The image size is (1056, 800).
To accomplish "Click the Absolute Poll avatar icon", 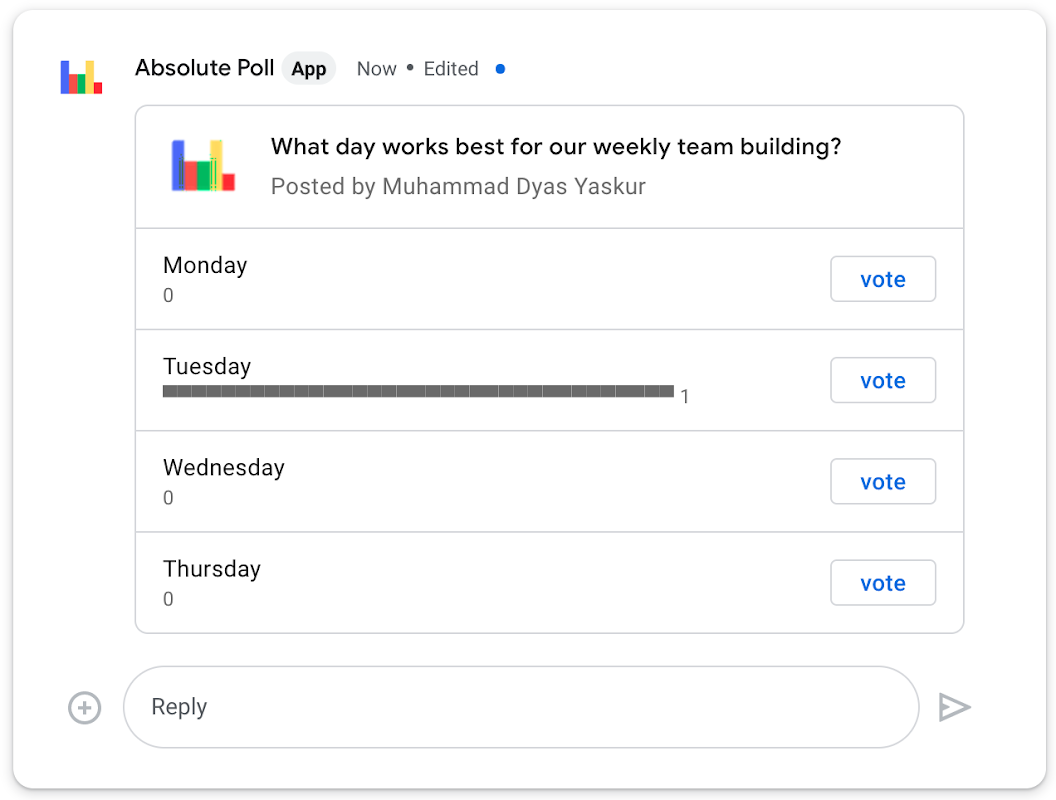I will (81, 77).
